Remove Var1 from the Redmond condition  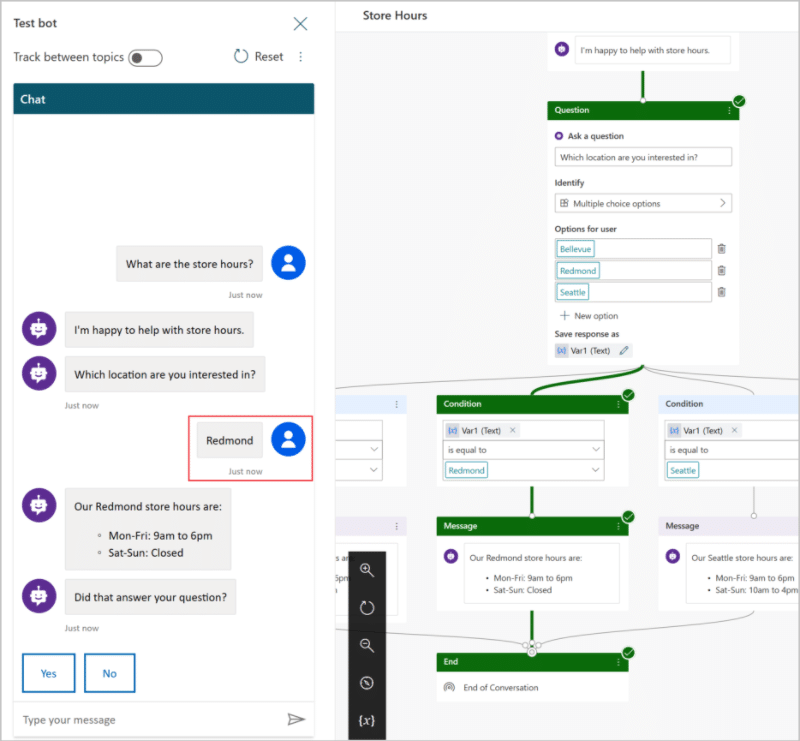pos(513,430)
